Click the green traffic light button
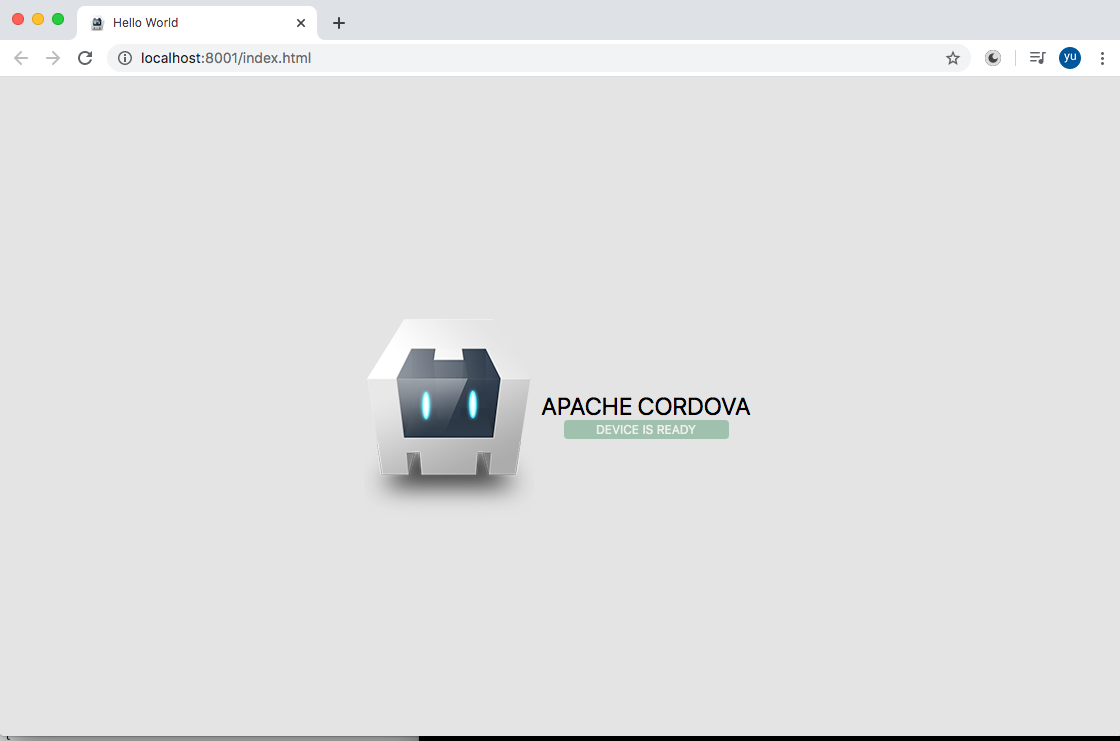The image size is (1120, 741). tap(58, 18)
